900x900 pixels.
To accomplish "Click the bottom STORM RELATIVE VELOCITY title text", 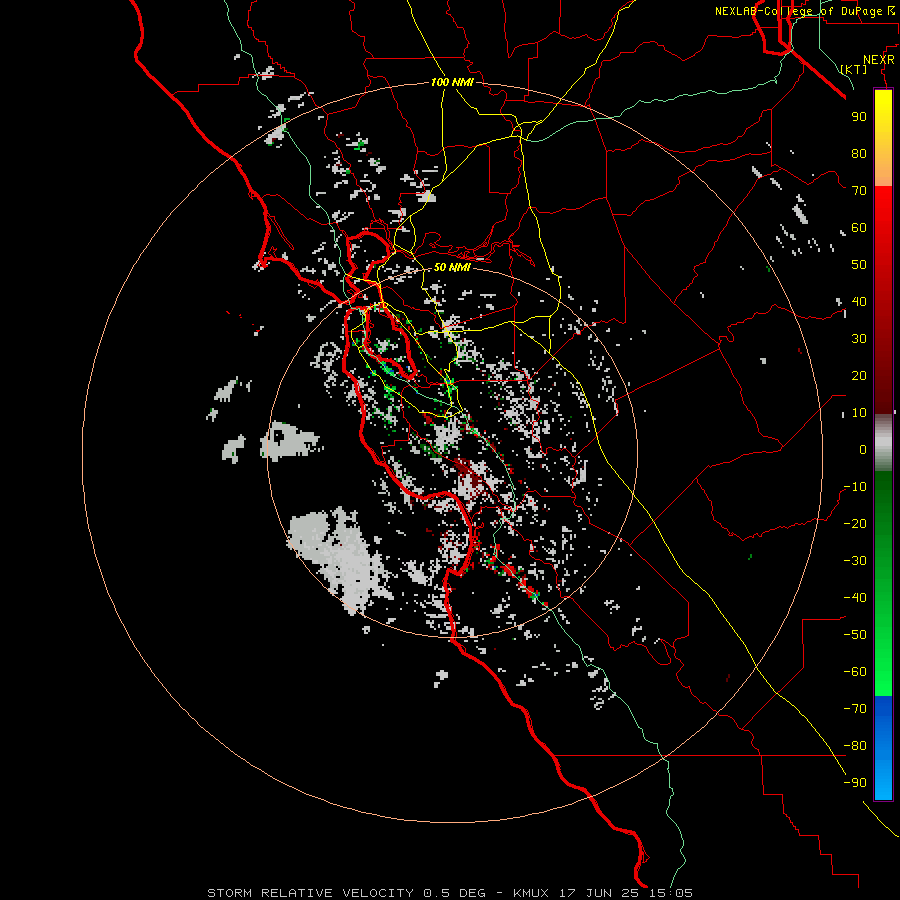I will tap(450, 893).
